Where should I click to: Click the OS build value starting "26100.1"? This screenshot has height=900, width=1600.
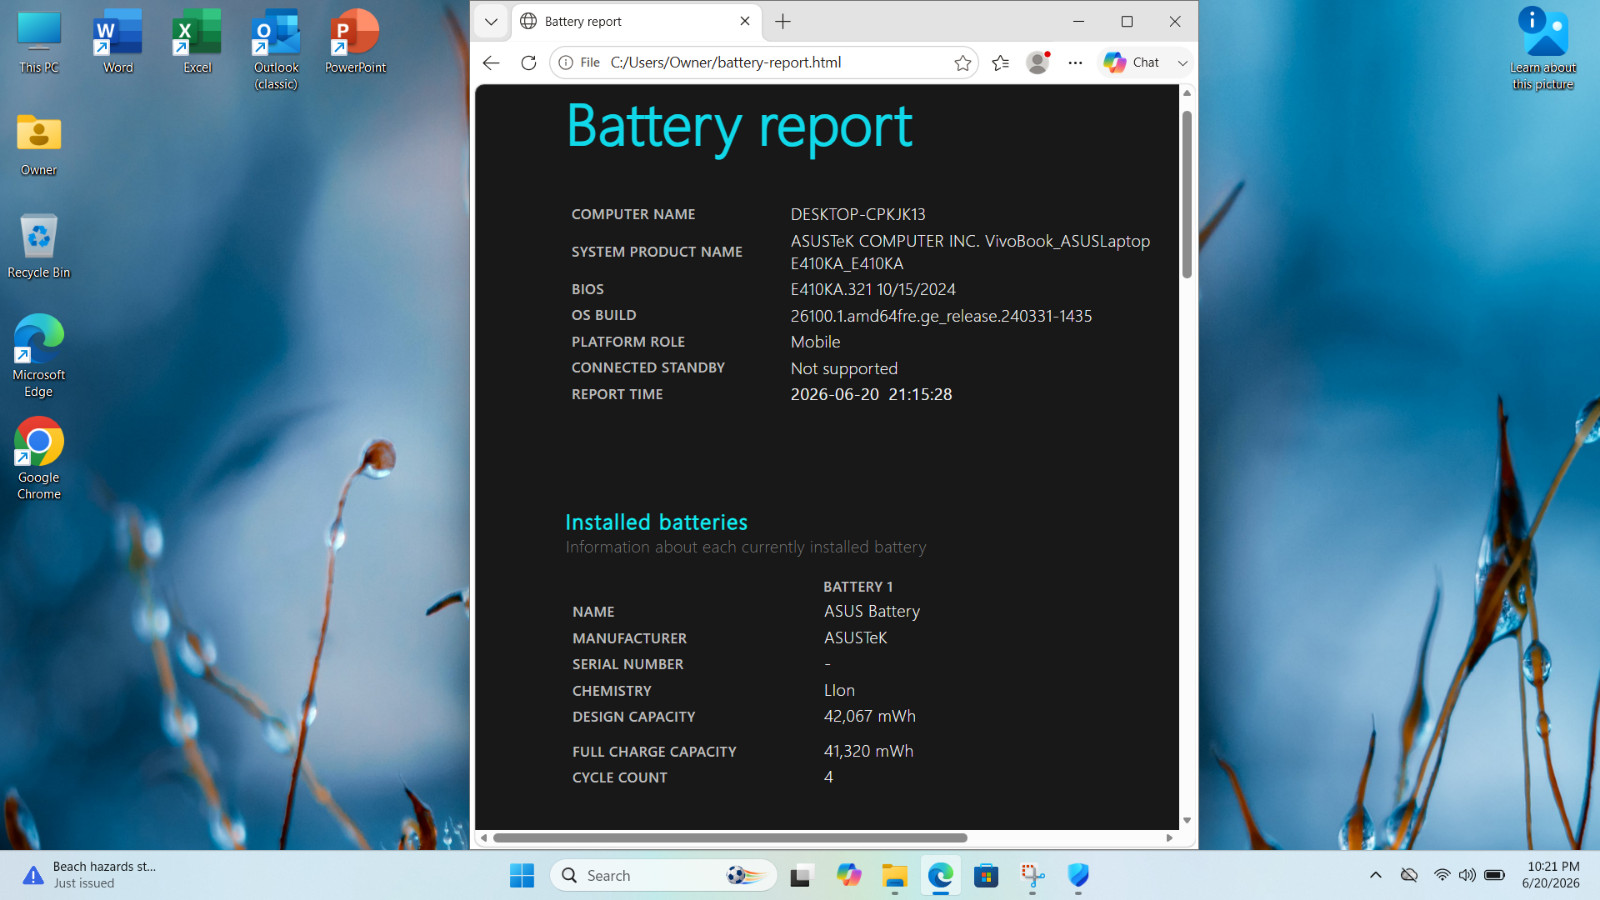941,316
